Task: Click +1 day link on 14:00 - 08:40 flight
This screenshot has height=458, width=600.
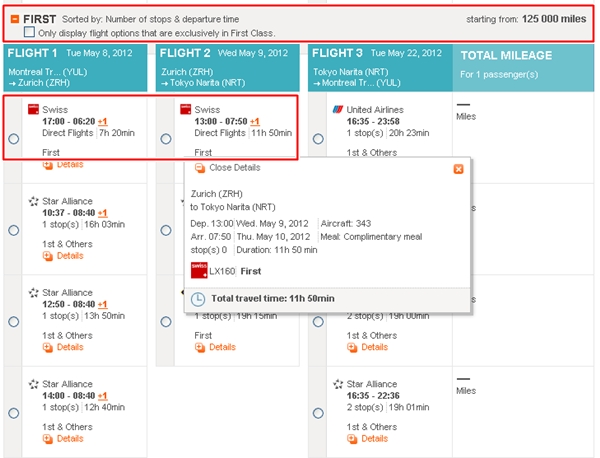Action: click(103, 396)
